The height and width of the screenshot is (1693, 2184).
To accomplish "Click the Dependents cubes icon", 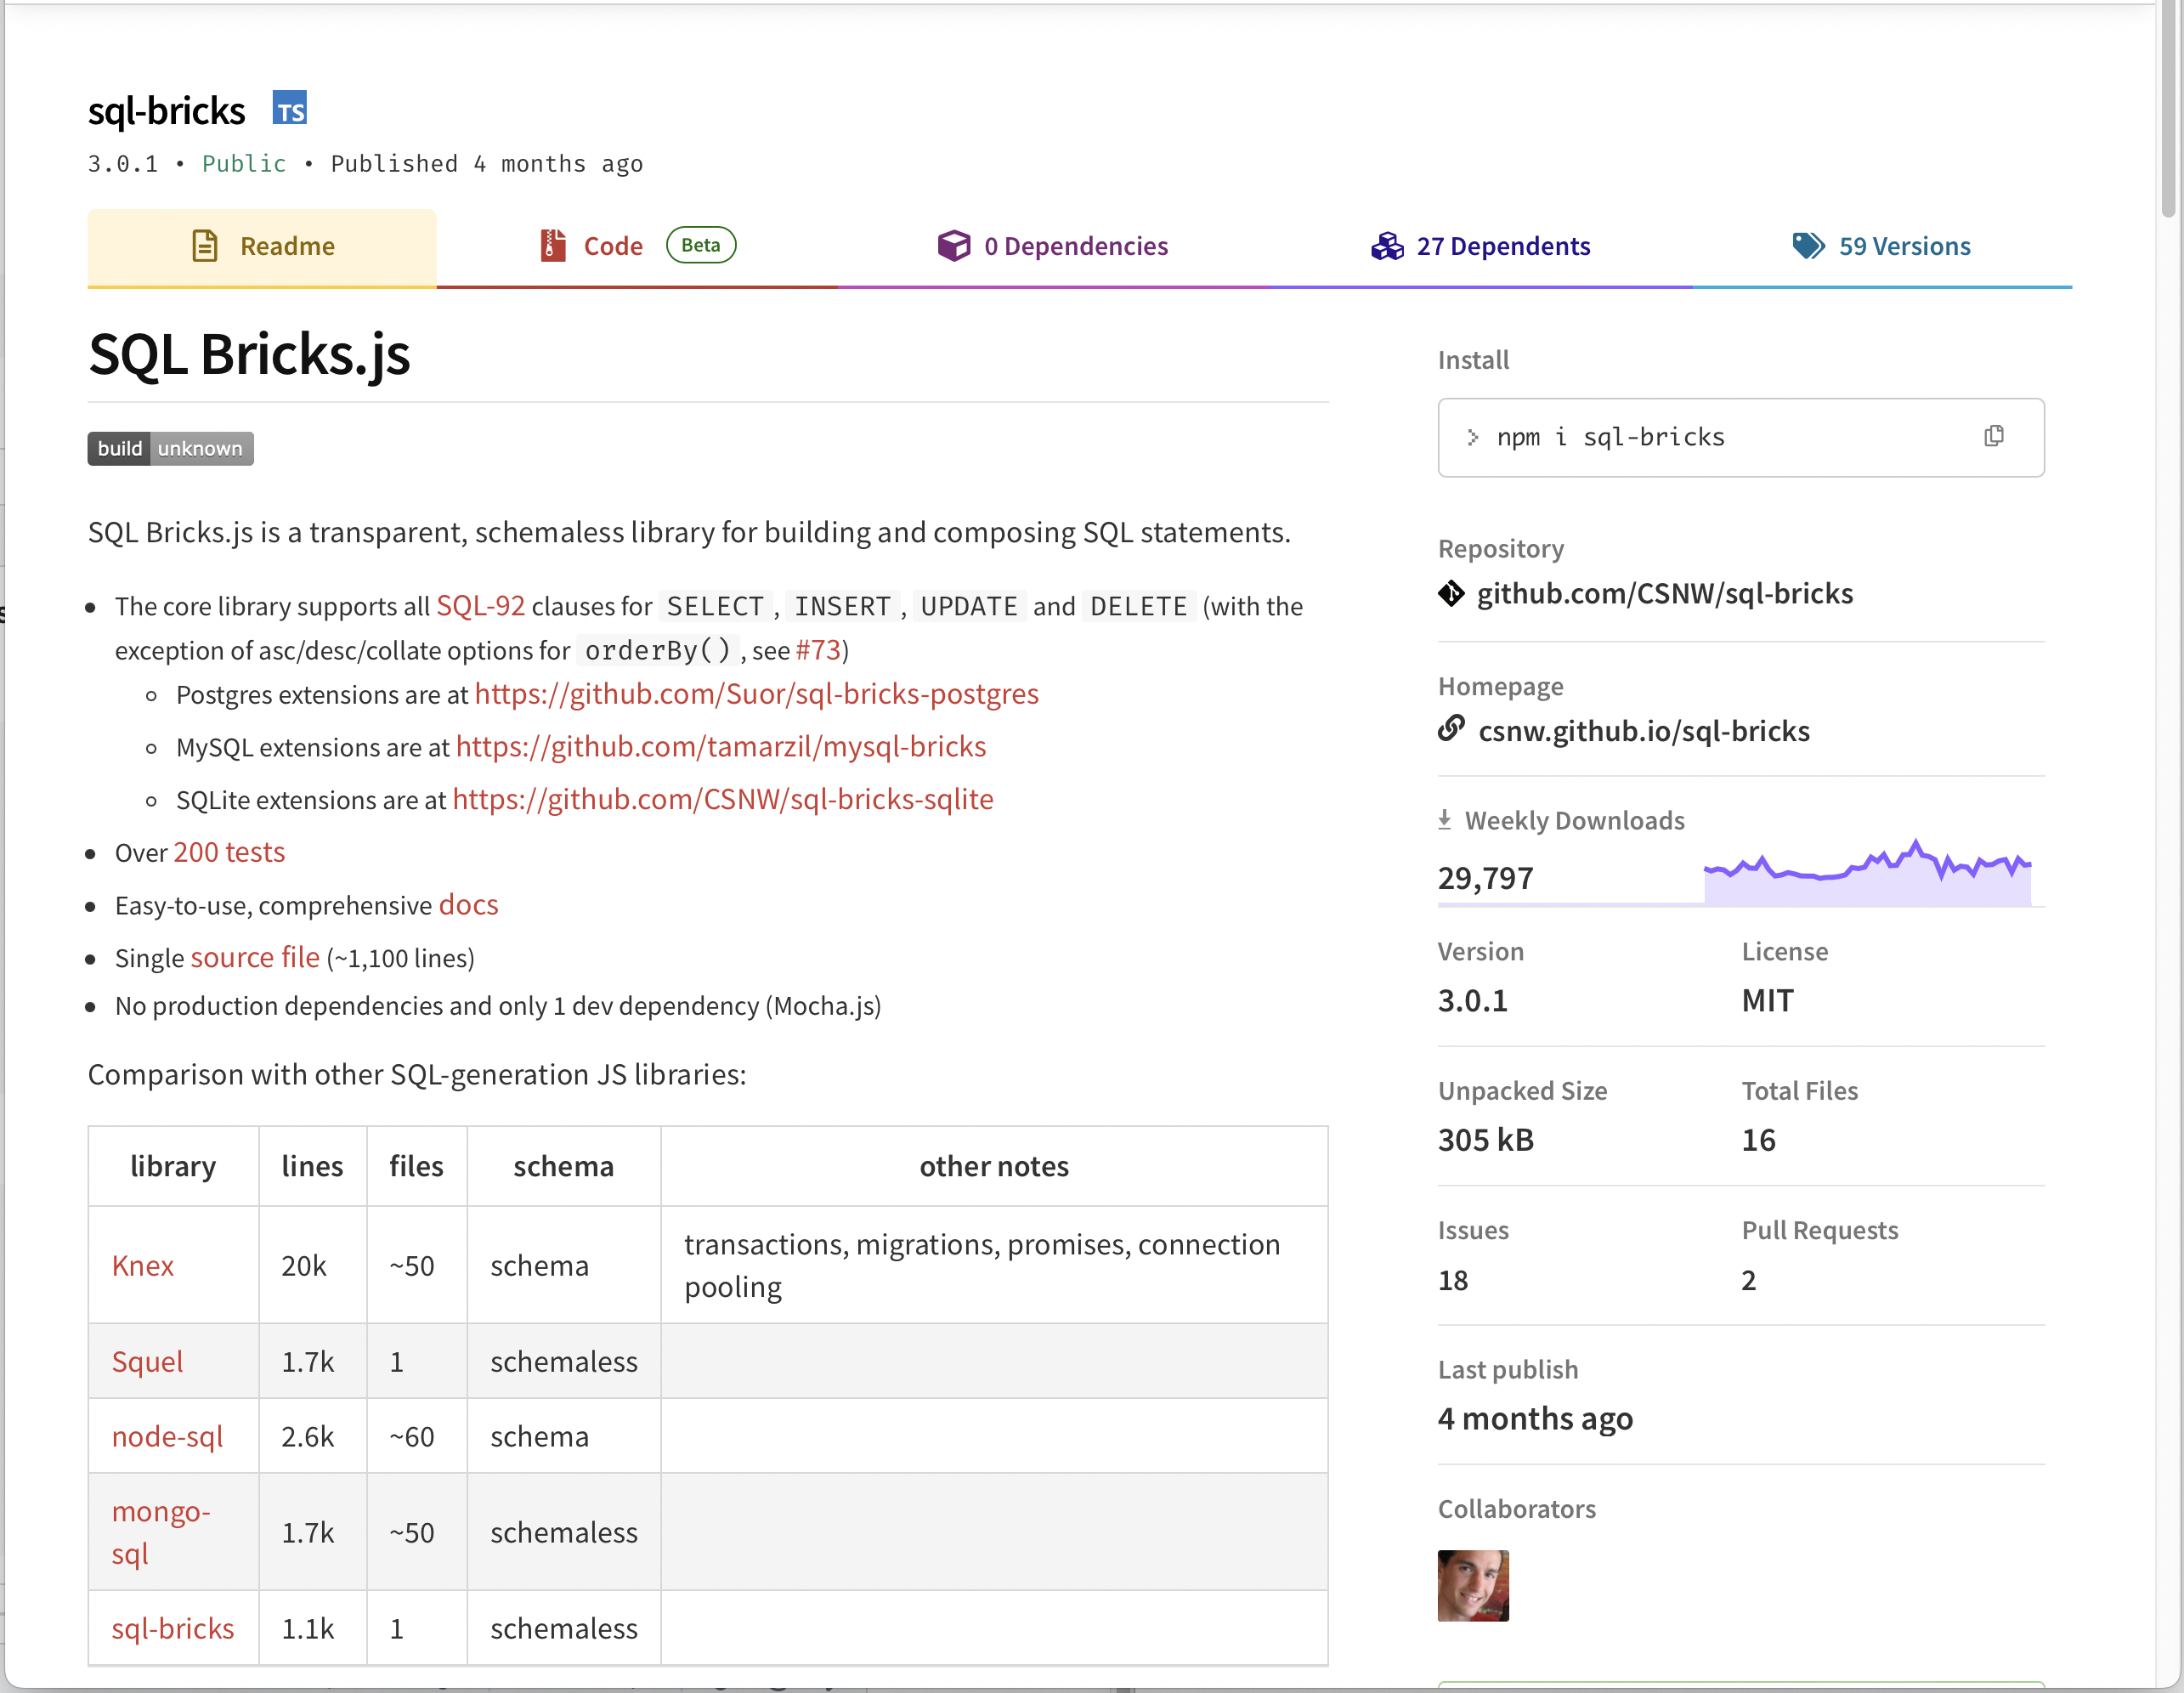I will pos(1387,246).
